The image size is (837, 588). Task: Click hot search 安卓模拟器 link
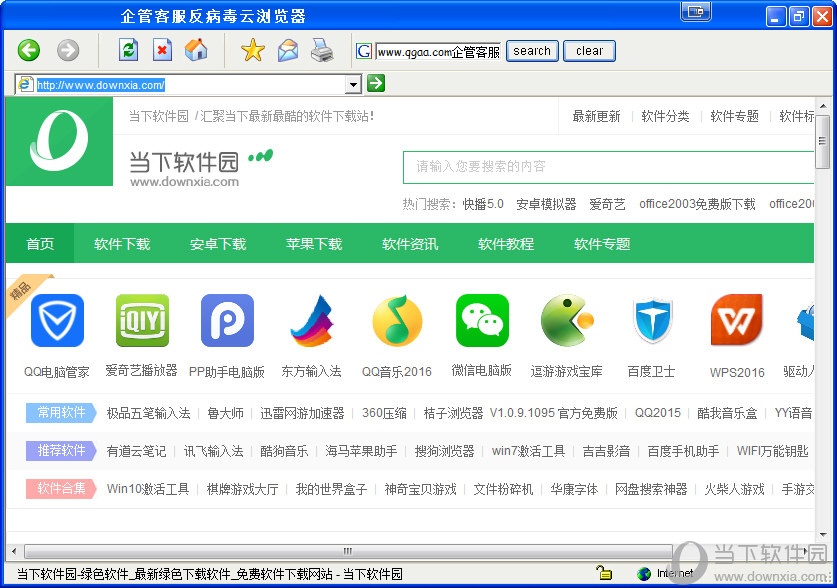tap(546, 204)
